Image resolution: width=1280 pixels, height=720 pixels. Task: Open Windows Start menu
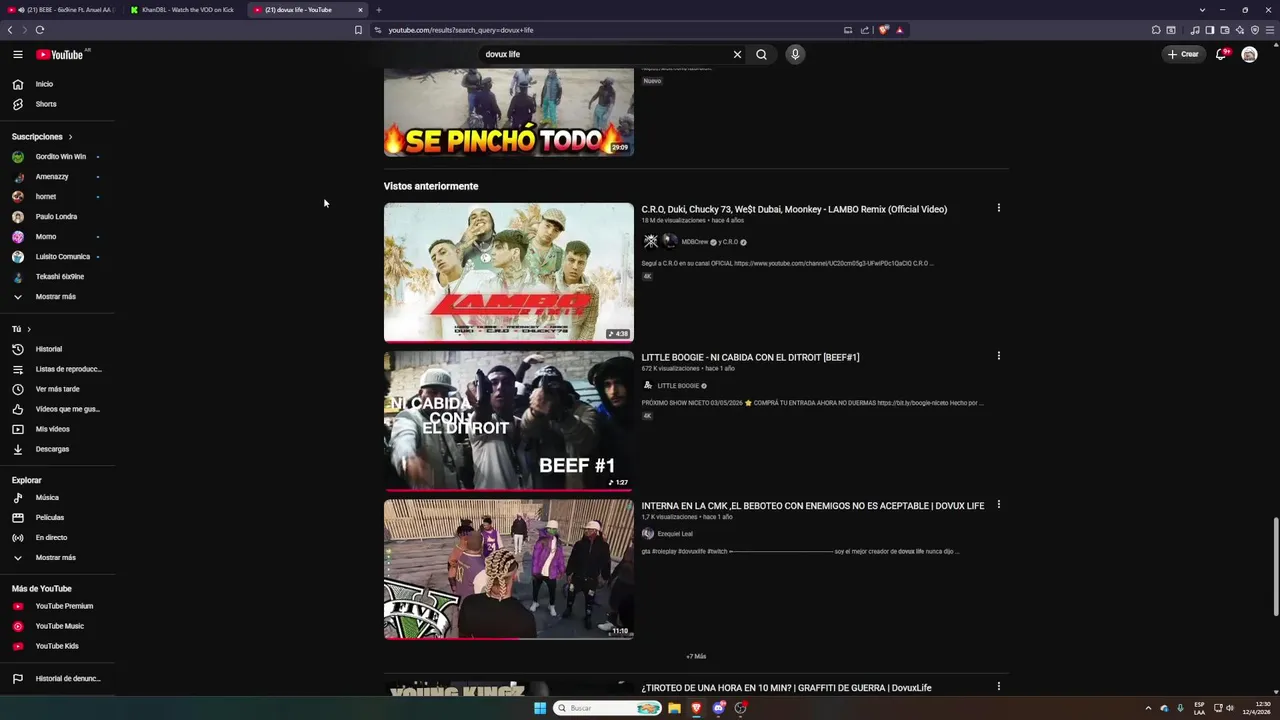540,708
